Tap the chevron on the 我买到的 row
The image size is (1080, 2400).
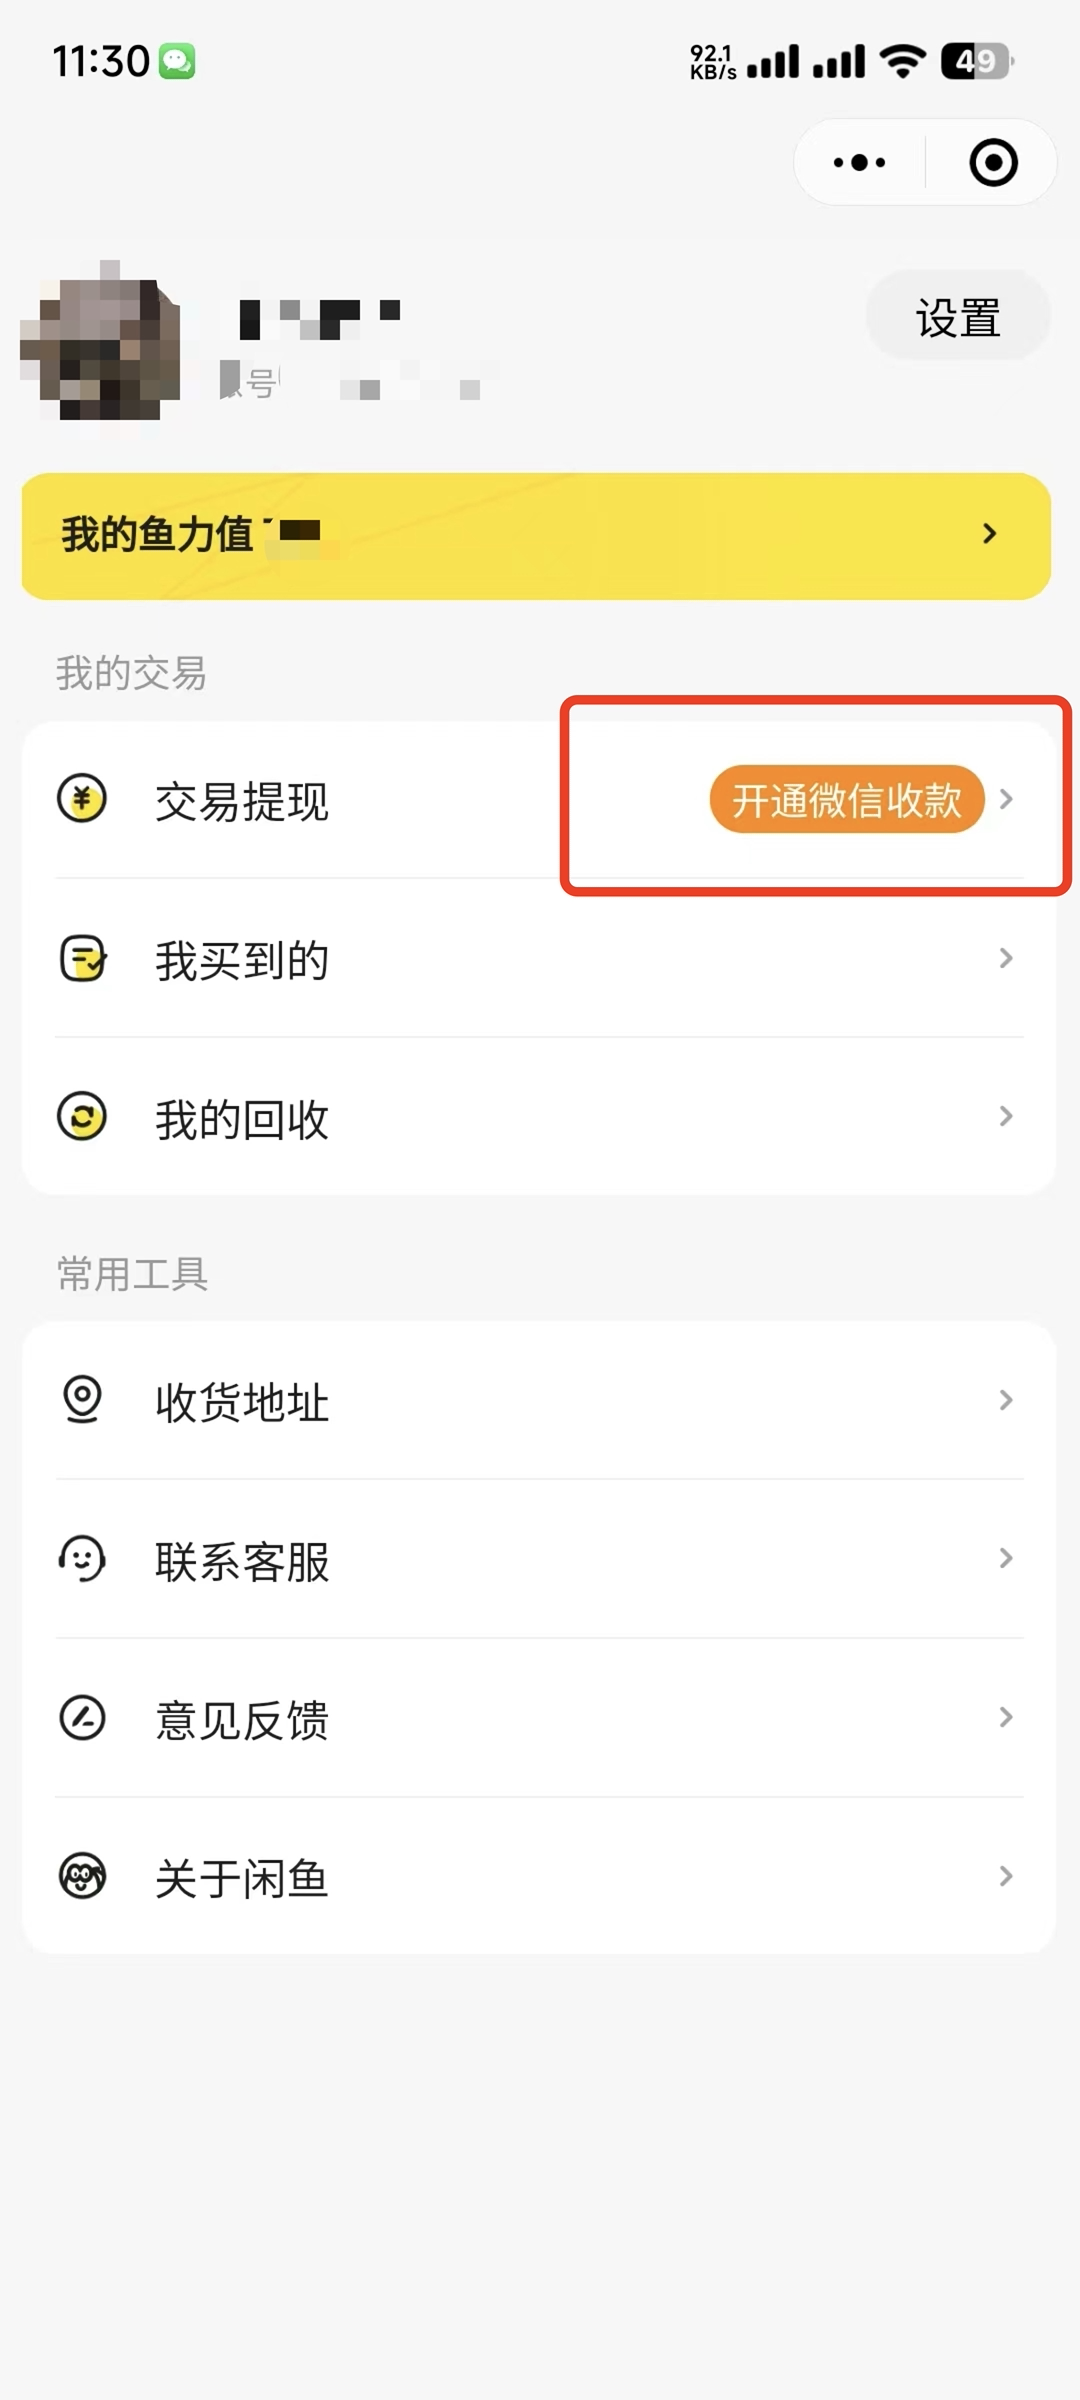pos(1006,959)
